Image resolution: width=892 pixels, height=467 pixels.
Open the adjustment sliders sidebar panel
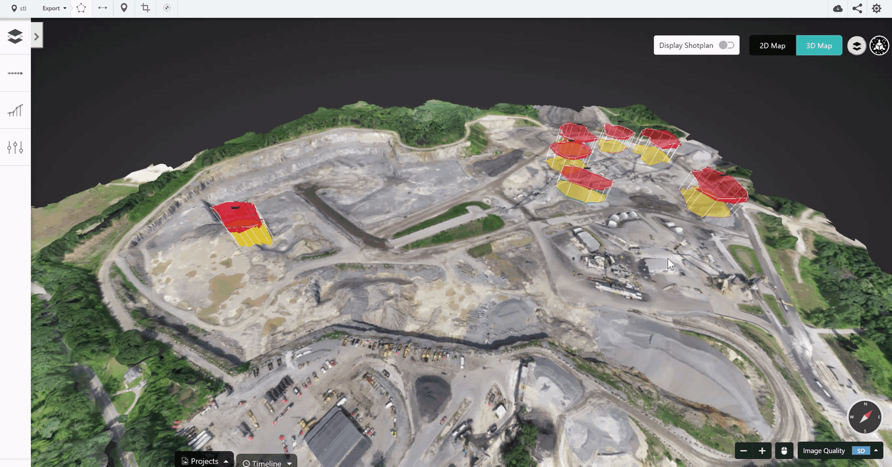(x=15, y=147)
